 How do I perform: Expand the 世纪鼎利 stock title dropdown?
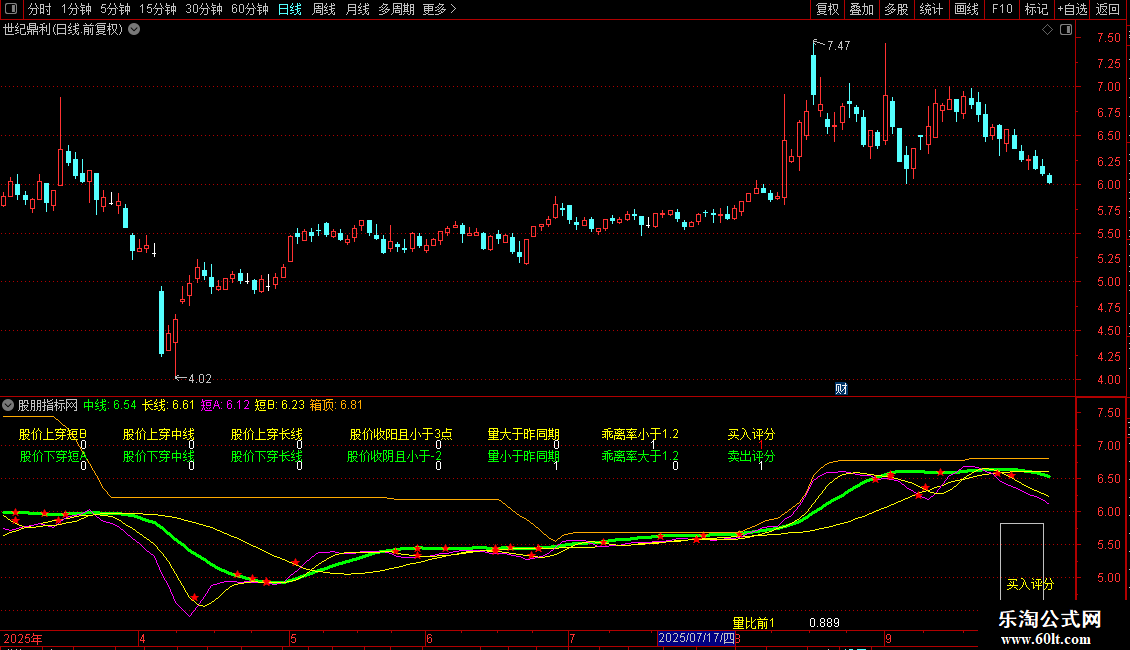click(x=134, y=29)
